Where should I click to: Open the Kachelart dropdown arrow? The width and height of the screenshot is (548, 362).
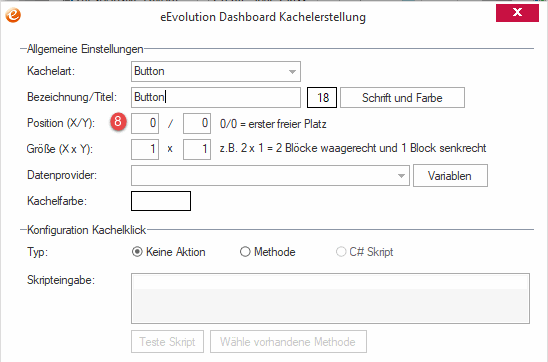pos(292,72)
